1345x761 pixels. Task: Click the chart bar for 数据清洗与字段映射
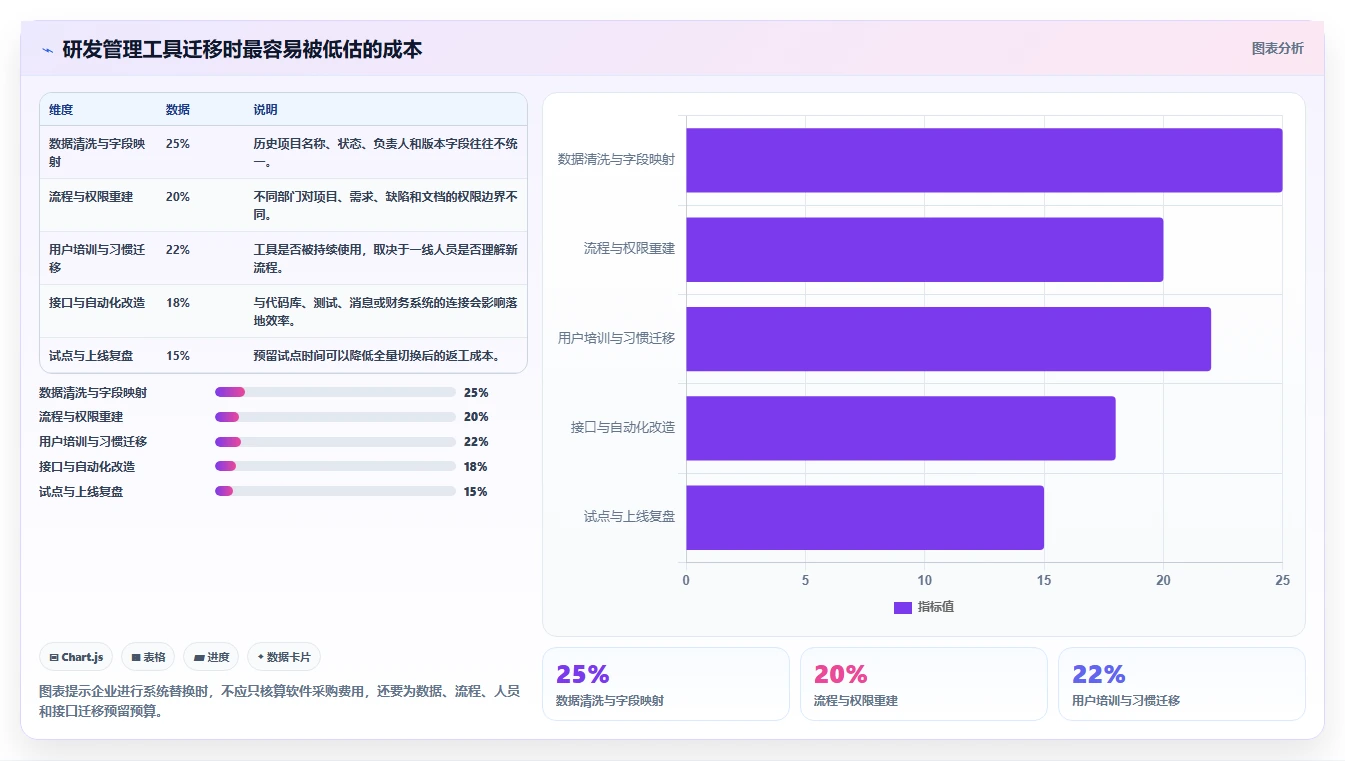[984, 160]
